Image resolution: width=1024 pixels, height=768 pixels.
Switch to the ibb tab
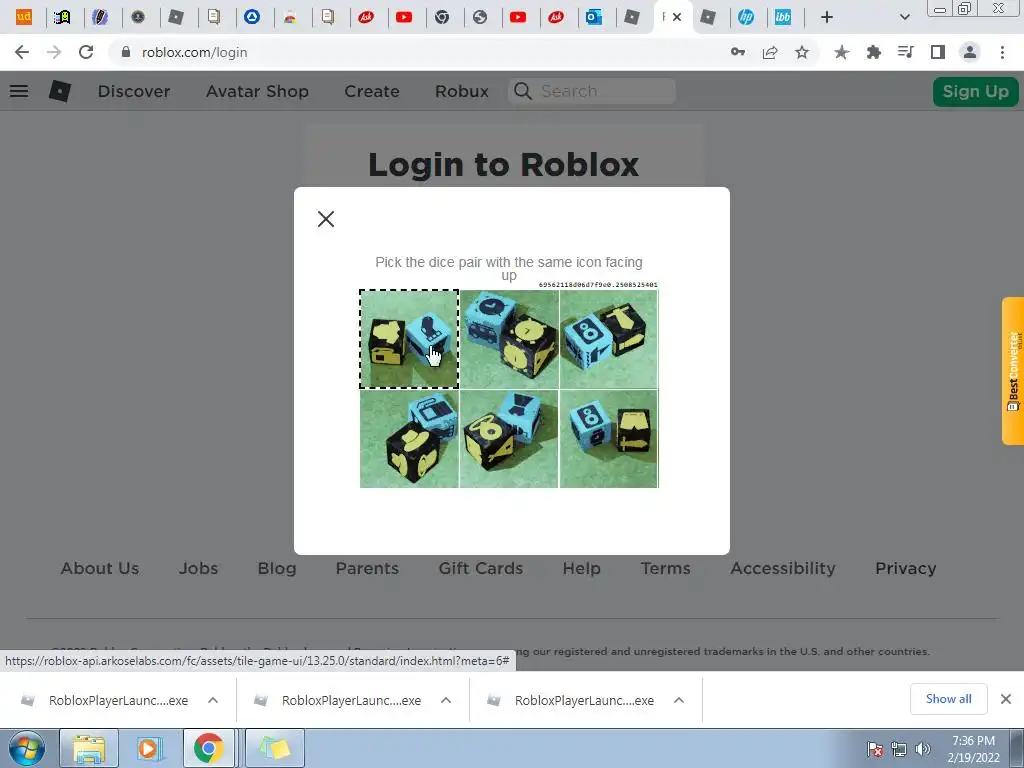click(783, 17)
